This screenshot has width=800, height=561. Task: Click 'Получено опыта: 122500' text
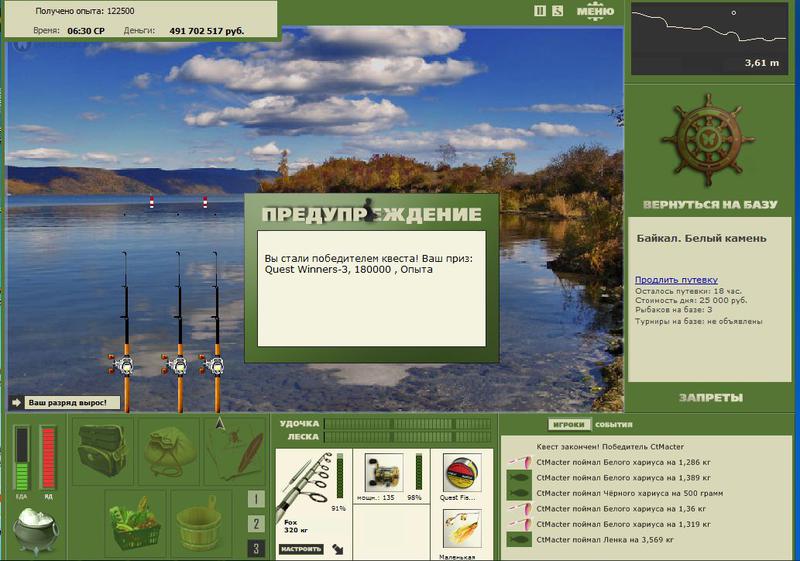(85, 11)
